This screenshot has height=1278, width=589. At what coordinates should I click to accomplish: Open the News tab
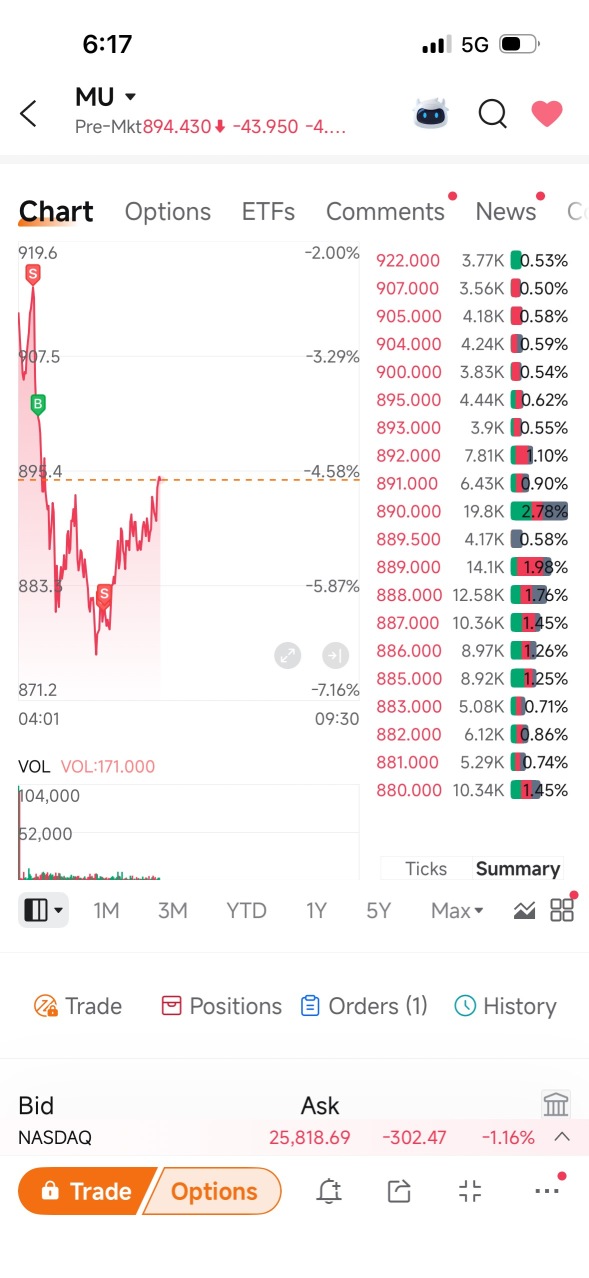(x=506, y=211)
